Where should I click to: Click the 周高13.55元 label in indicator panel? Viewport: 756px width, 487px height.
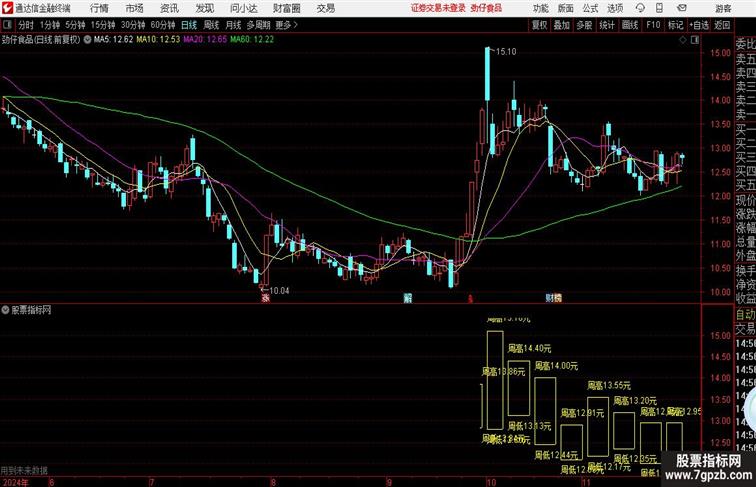(x=609, y=386)
